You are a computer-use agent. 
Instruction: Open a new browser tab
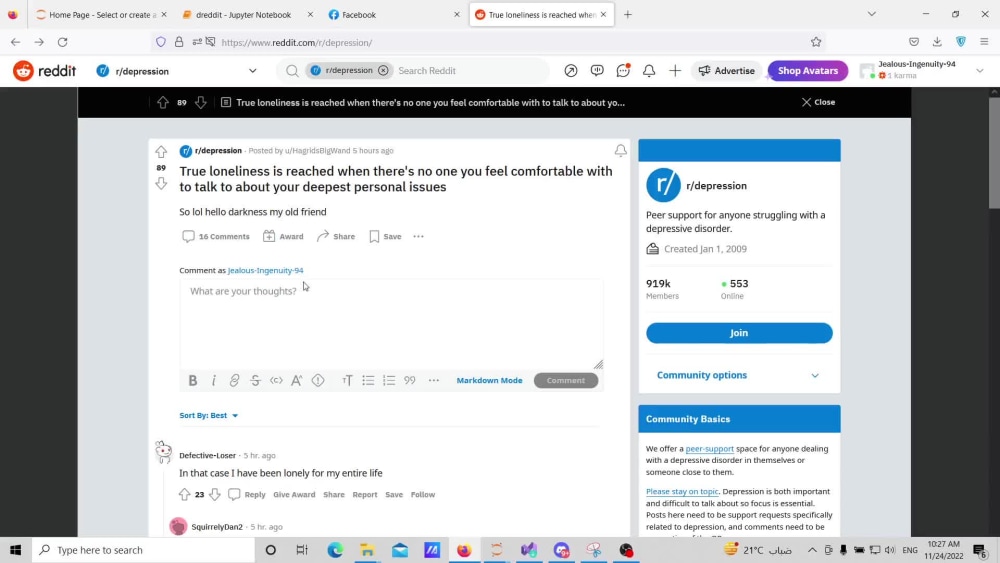tap(628, 15)
